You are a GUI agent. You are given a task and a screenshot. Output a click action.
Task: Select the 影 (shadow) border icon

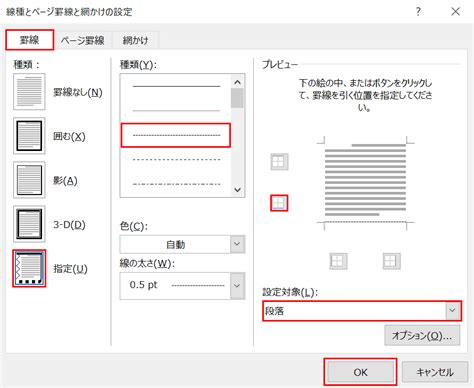(29, 180)
